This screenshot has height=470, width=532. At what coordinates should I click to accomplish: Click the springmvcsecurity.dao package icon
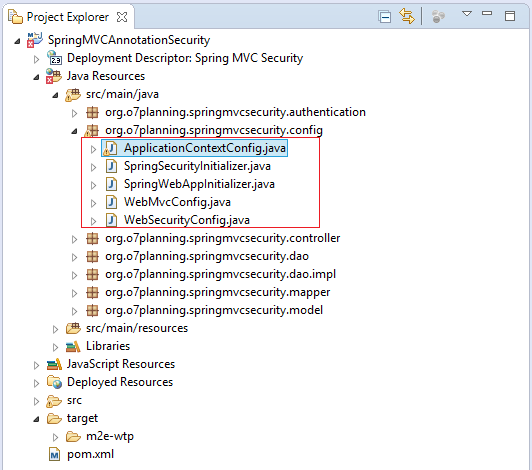click(92, 257)
